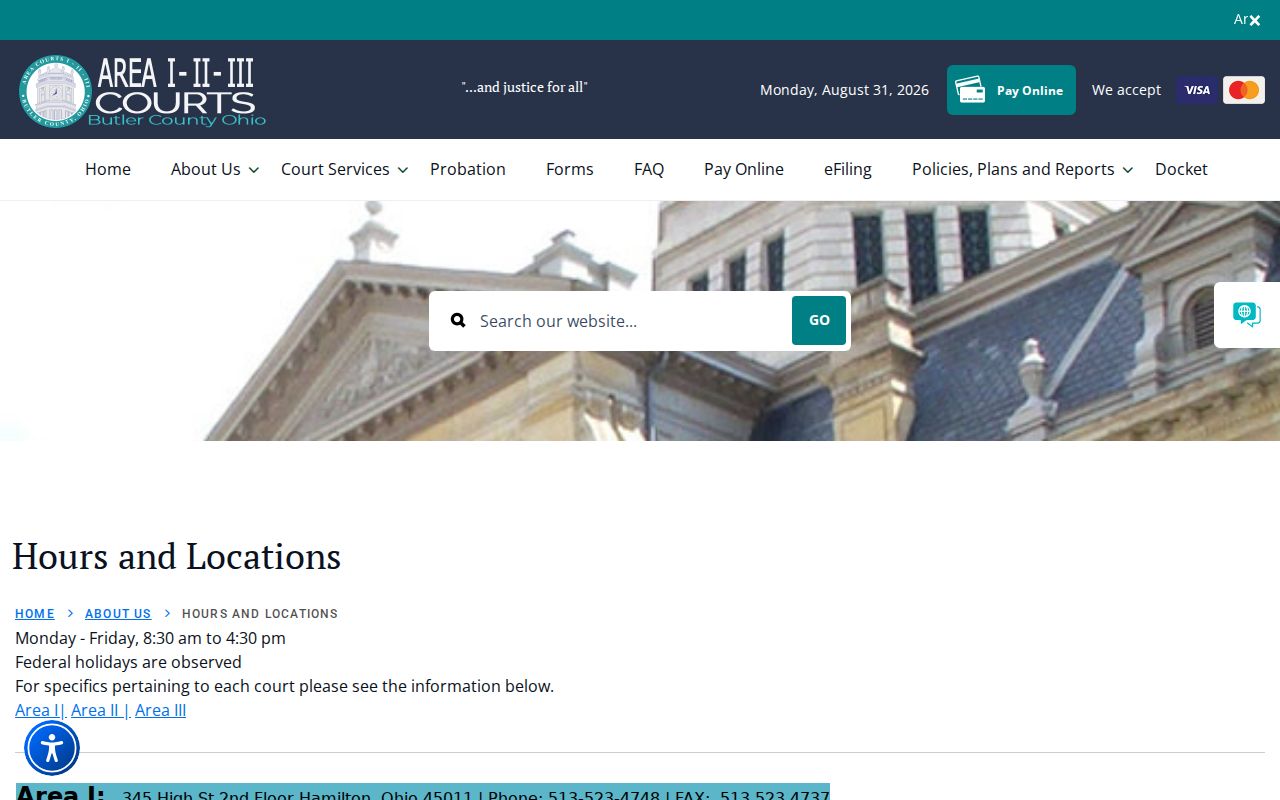Open the accessibility options widget
1280x800 pixels.
tap(52, 748)
